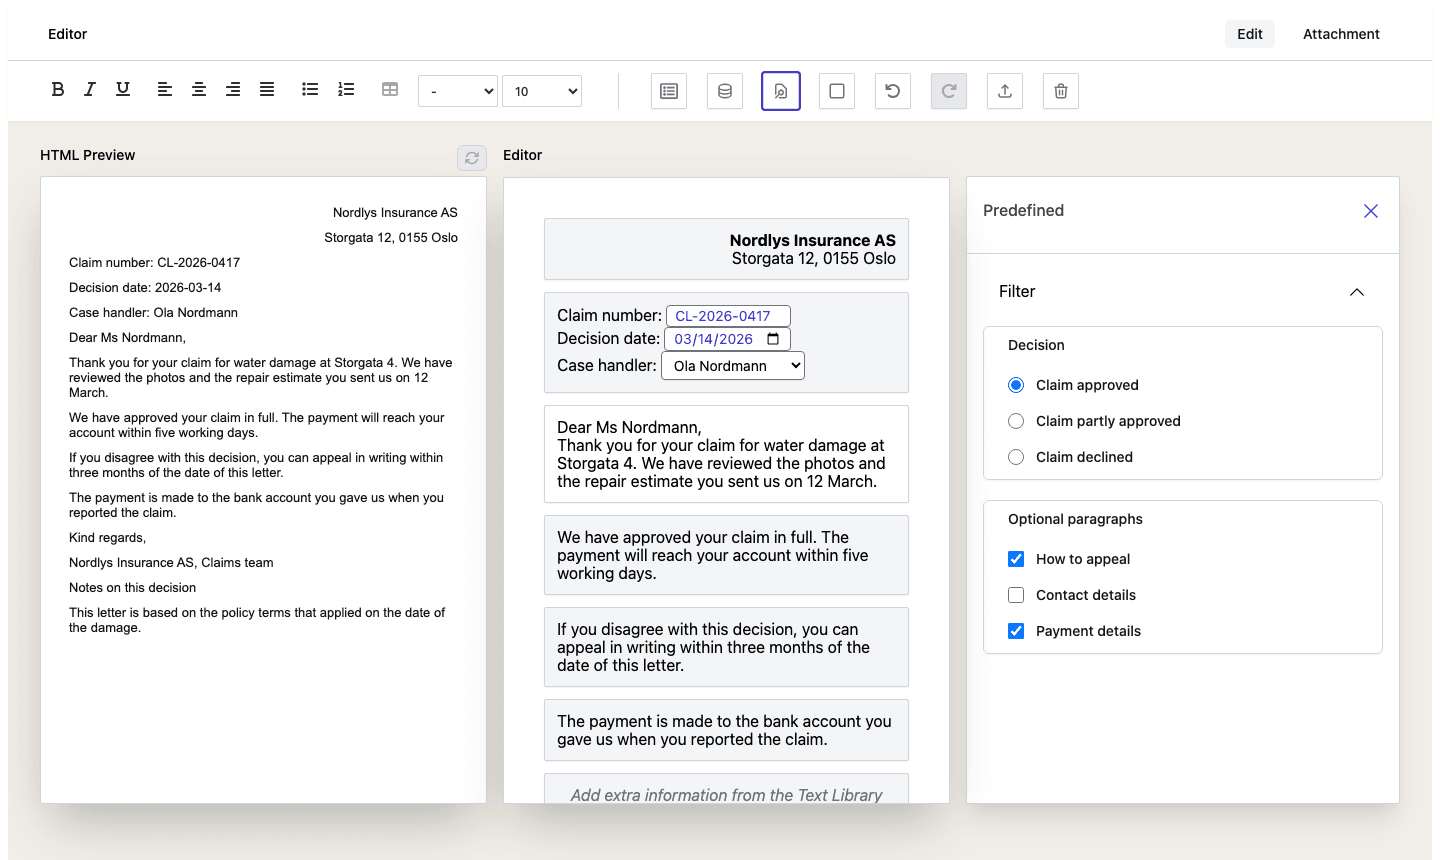Viewport: 1440px width, 860px height.
Task: Uncheck Payment details paragraph
Action: pos(1016,631)
